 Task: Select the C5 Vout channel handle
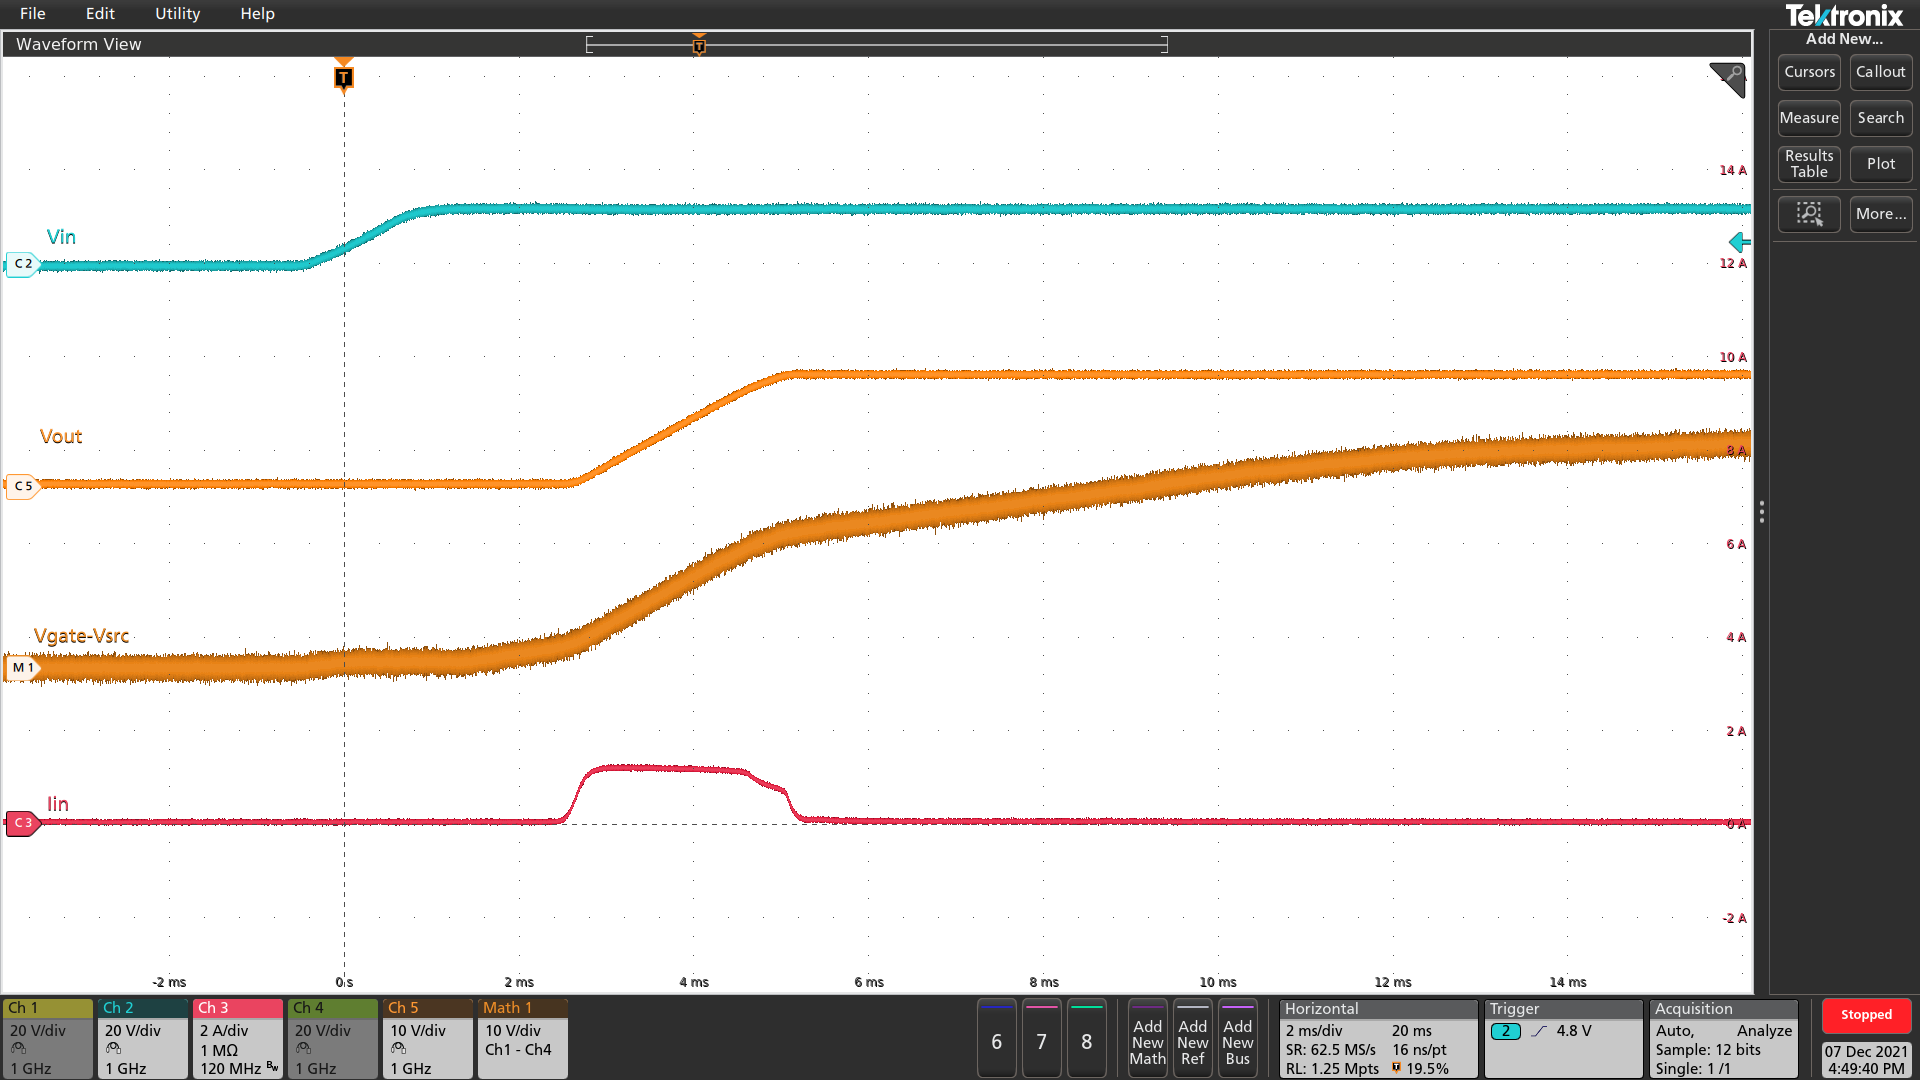22,486
